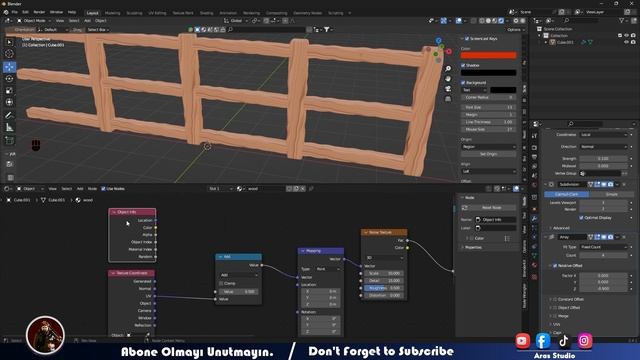Image resolution: width=640 pixels, height=360 pixels.
Task: Select the Transform tool in viewport toolbar
Action: coord(9,102)
